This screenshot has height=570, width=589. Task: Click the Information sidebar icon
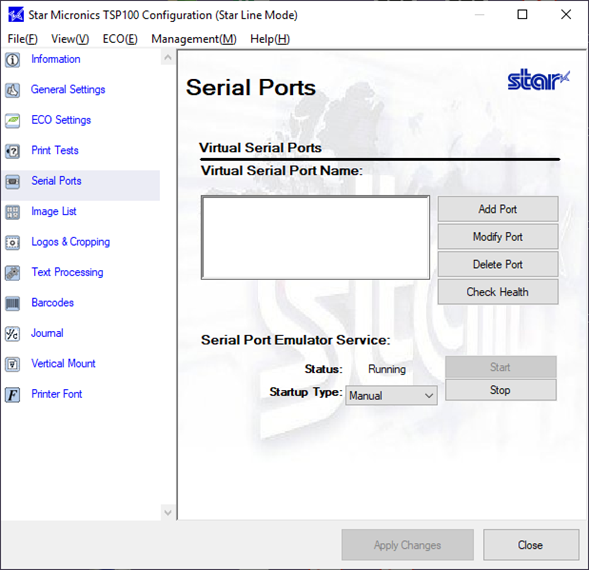(x=12, y=60)
